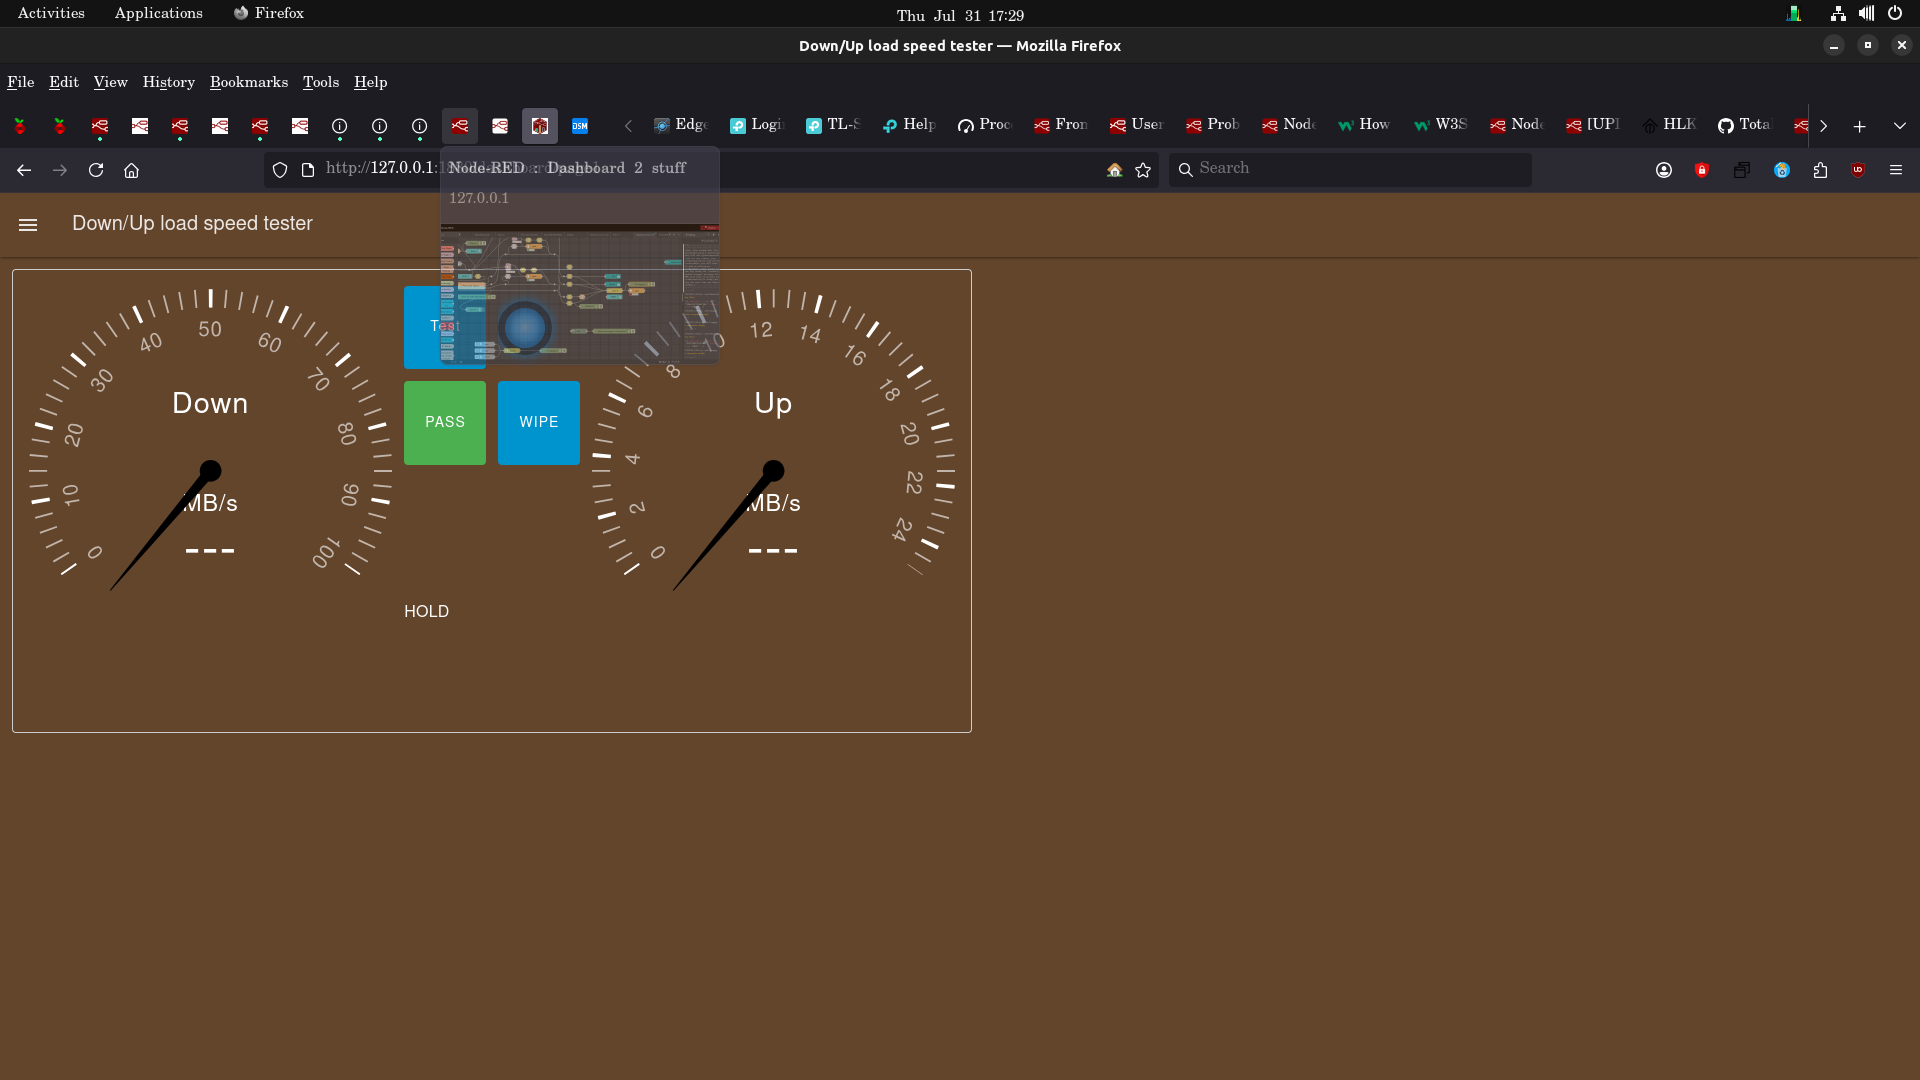Select the pinned DSM tab

pos(580,126)
